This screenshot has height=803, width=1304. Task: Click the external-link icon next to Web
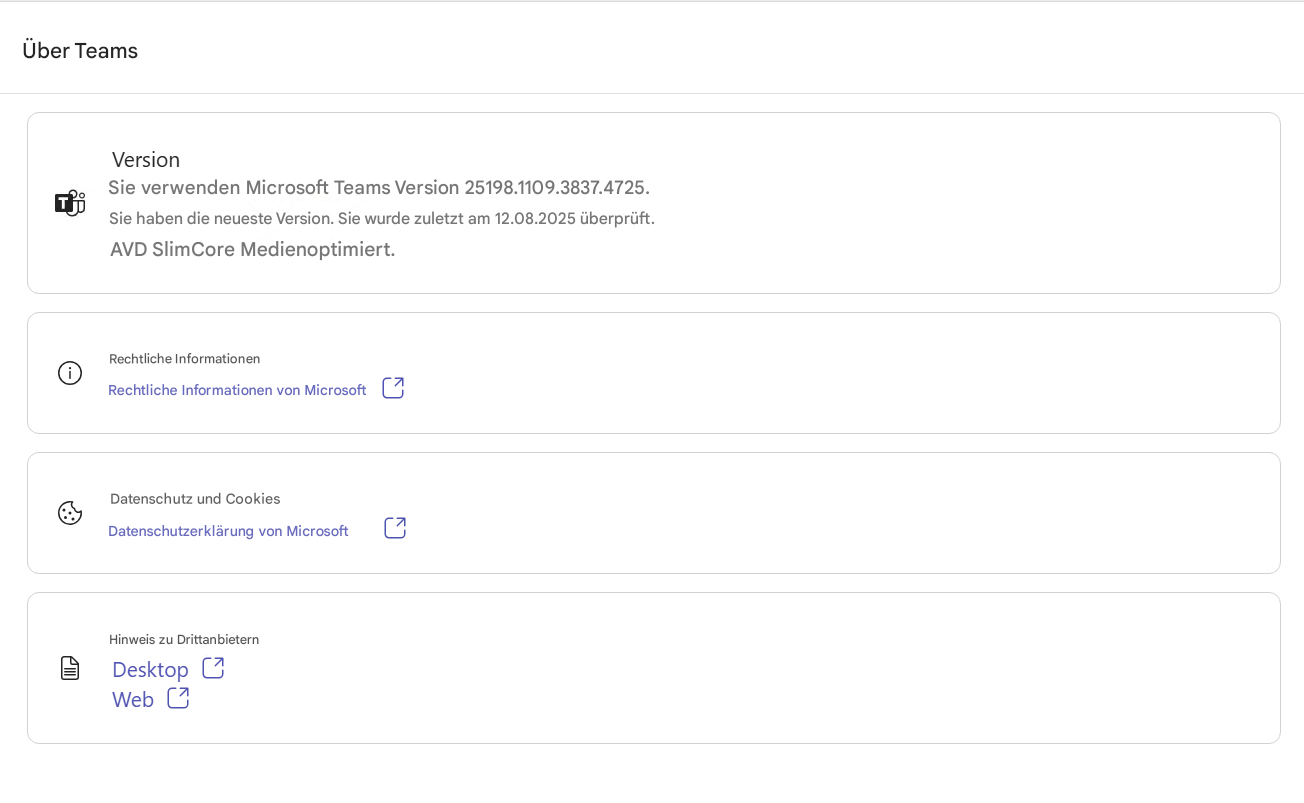pos(178,698)
